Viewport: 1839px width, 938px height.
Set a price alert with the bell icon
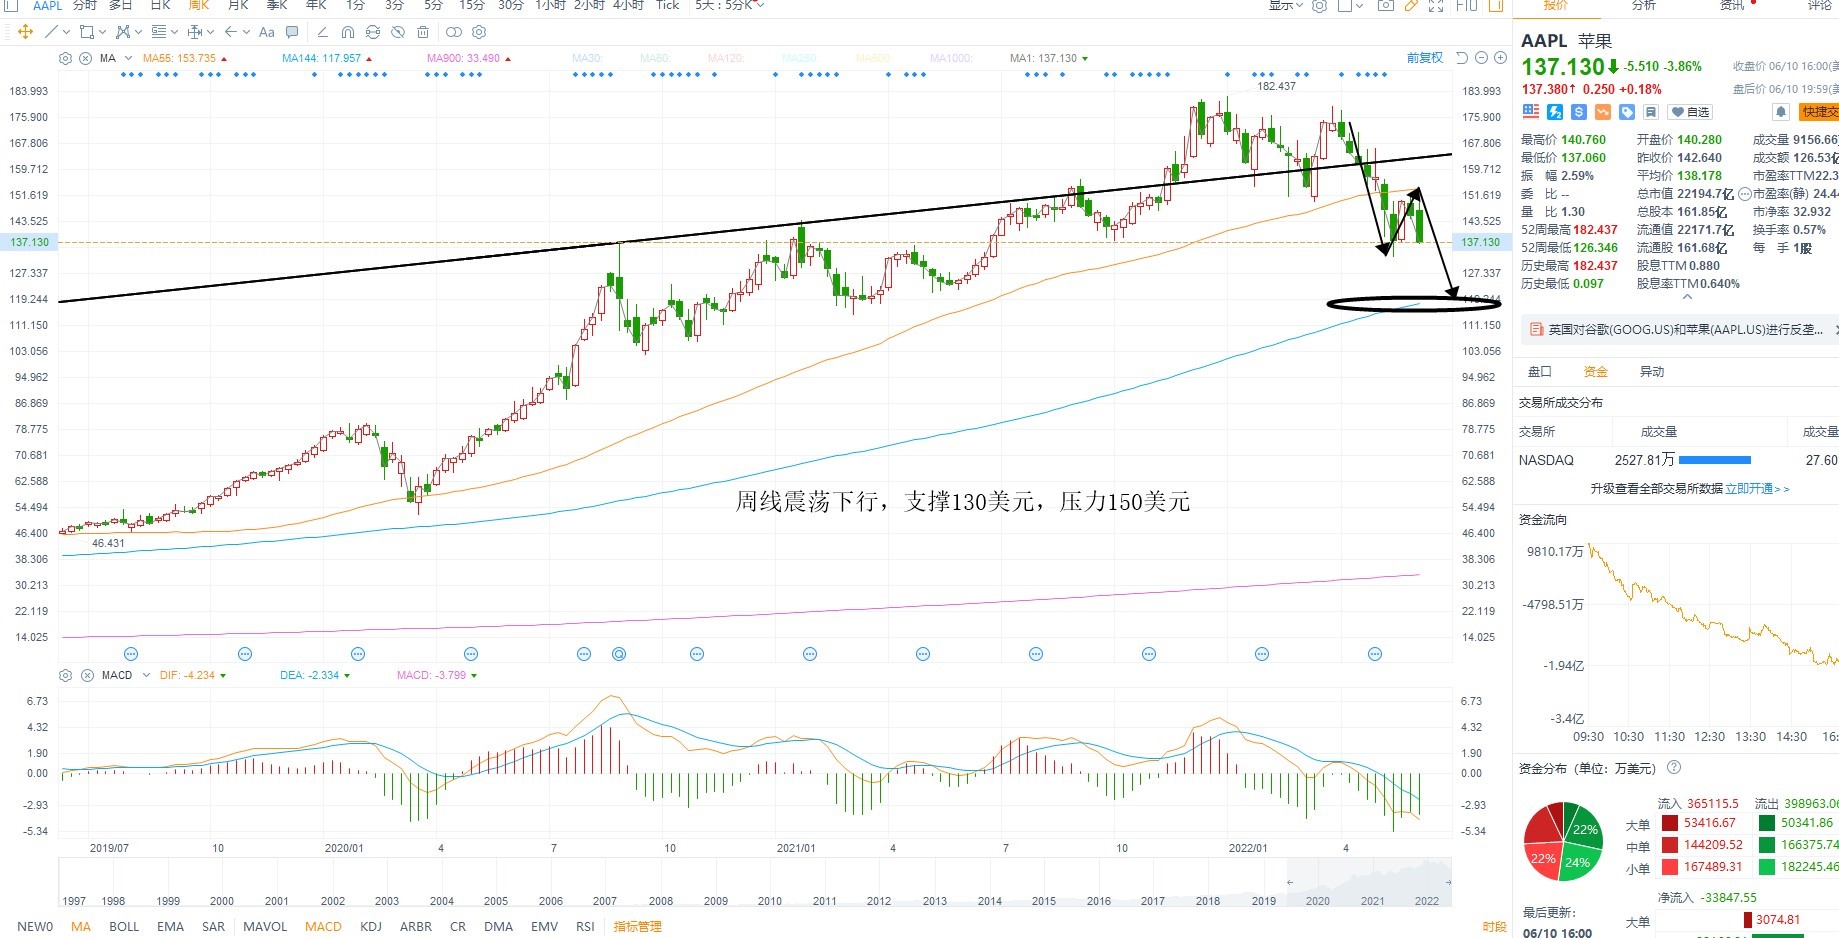1781,112
